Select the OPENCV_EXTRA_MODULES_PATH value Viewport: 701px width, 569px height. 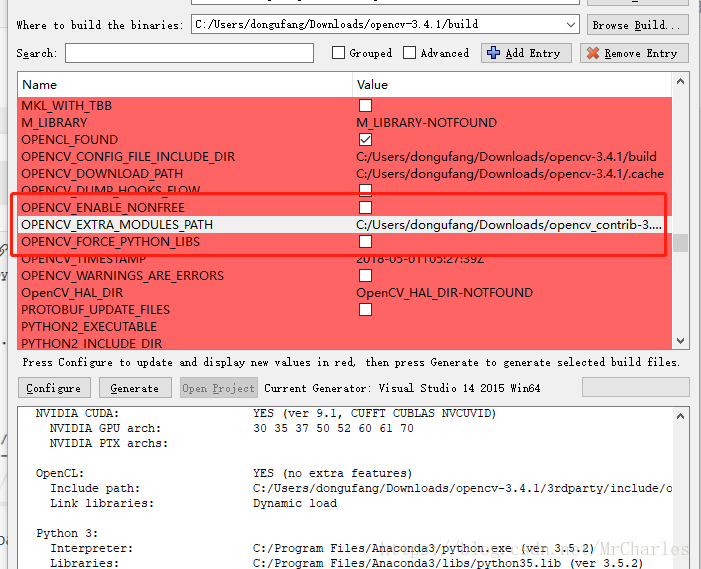pos(509,224)
